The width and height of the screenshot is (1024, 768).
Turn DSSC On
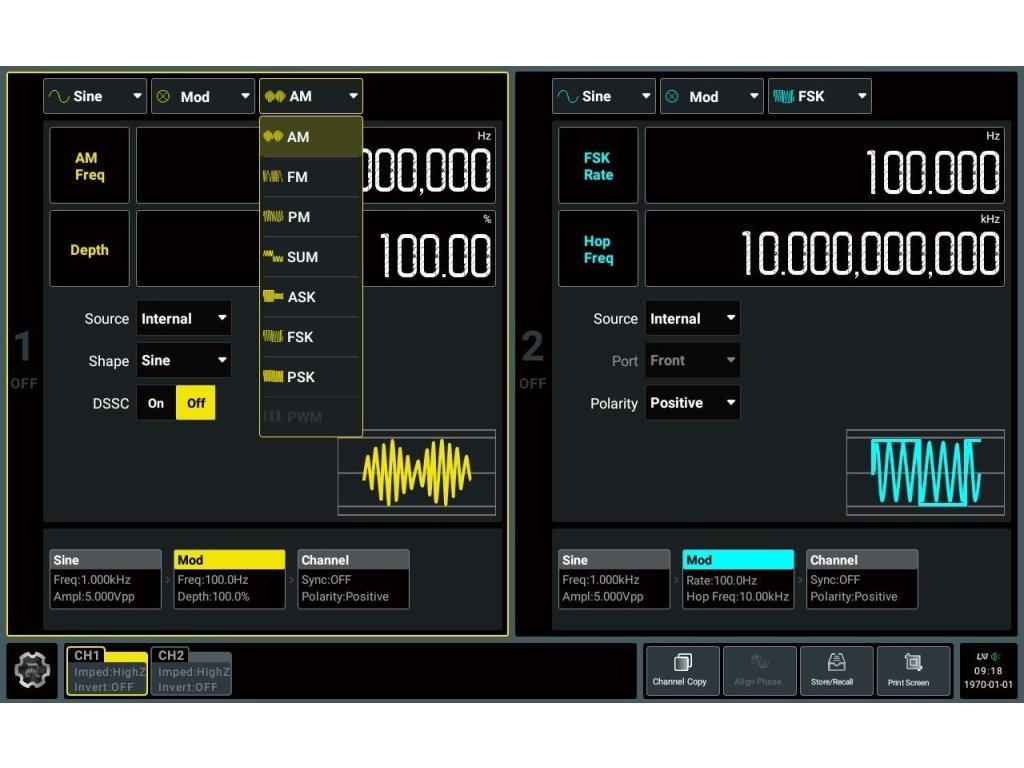156,403
